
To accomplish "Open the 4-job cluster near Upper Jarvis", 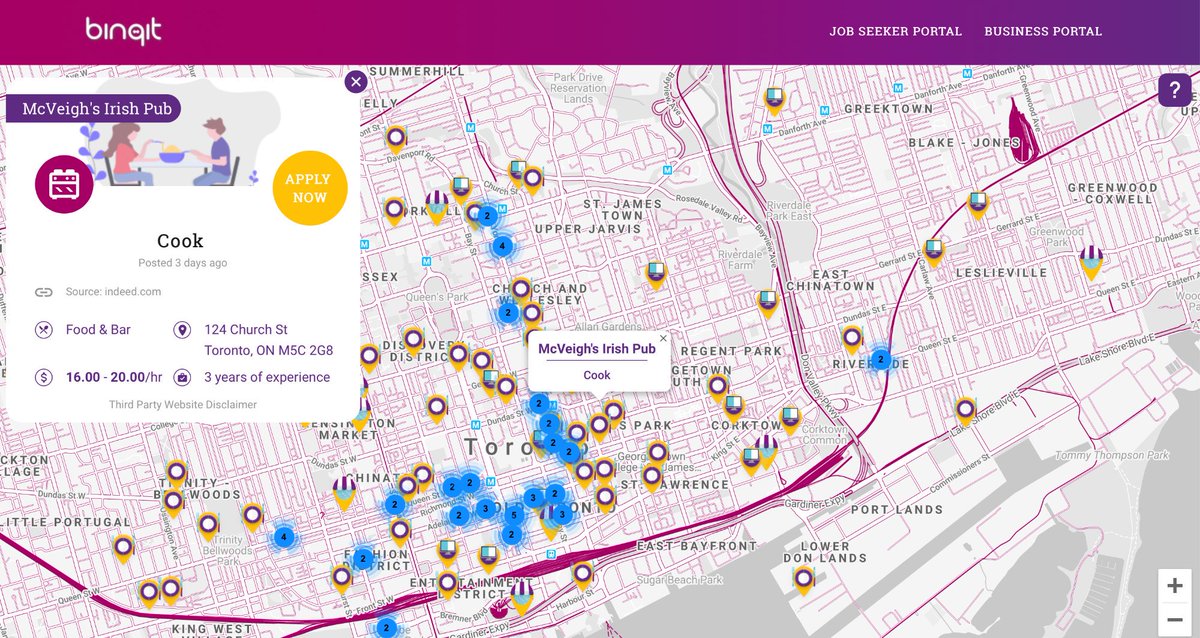I will (503, 246).
